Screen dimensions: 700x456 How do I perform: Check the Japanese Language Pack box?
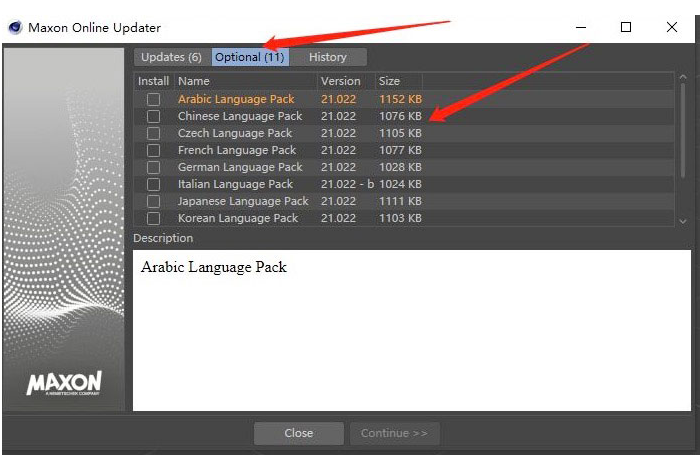pos(153,201)
